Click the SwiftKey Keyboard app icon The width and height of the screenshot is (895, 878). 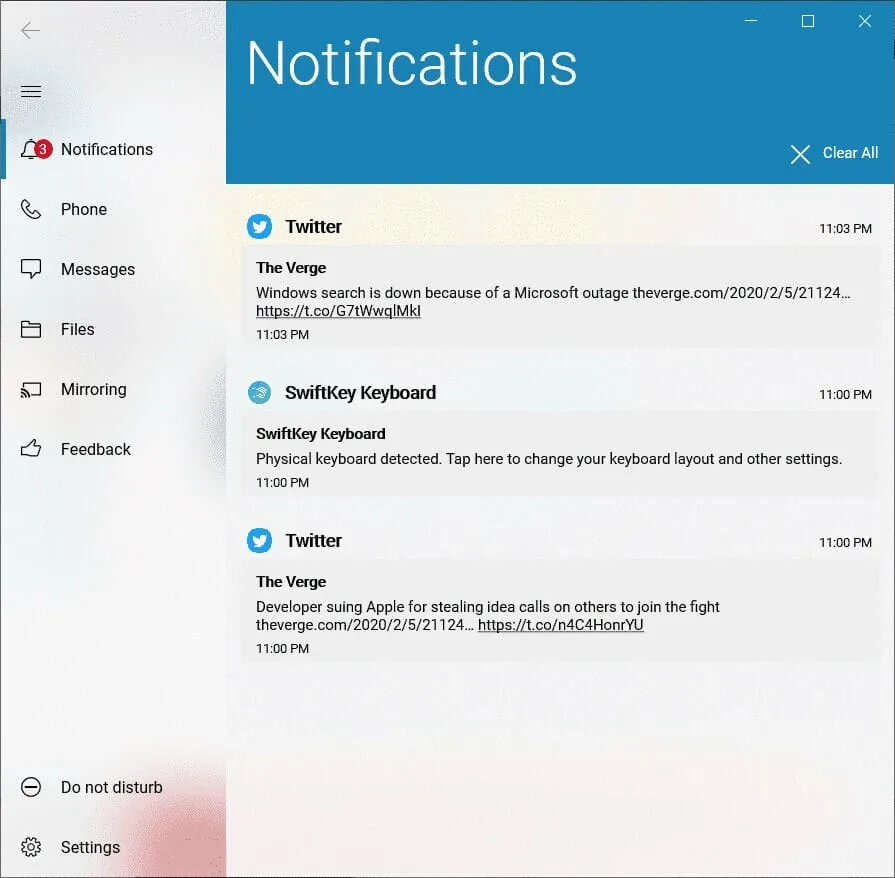[260, 393]
